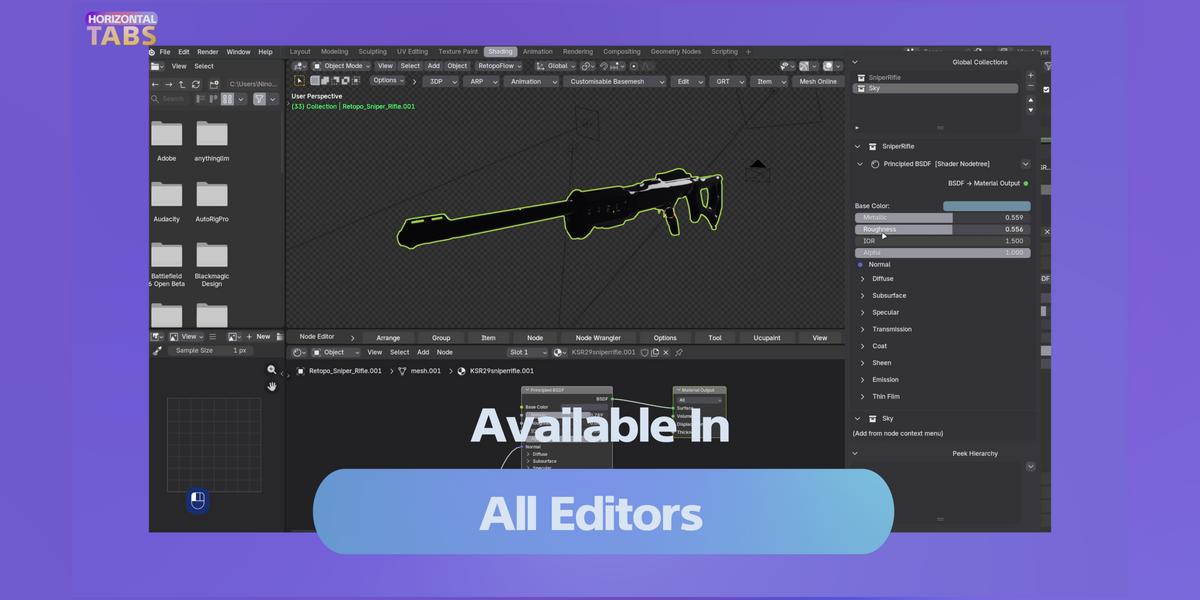Screen dimensions: 1200x600
Task: Toggle the checkbox beside the Sky collection
Action: 1046,89
